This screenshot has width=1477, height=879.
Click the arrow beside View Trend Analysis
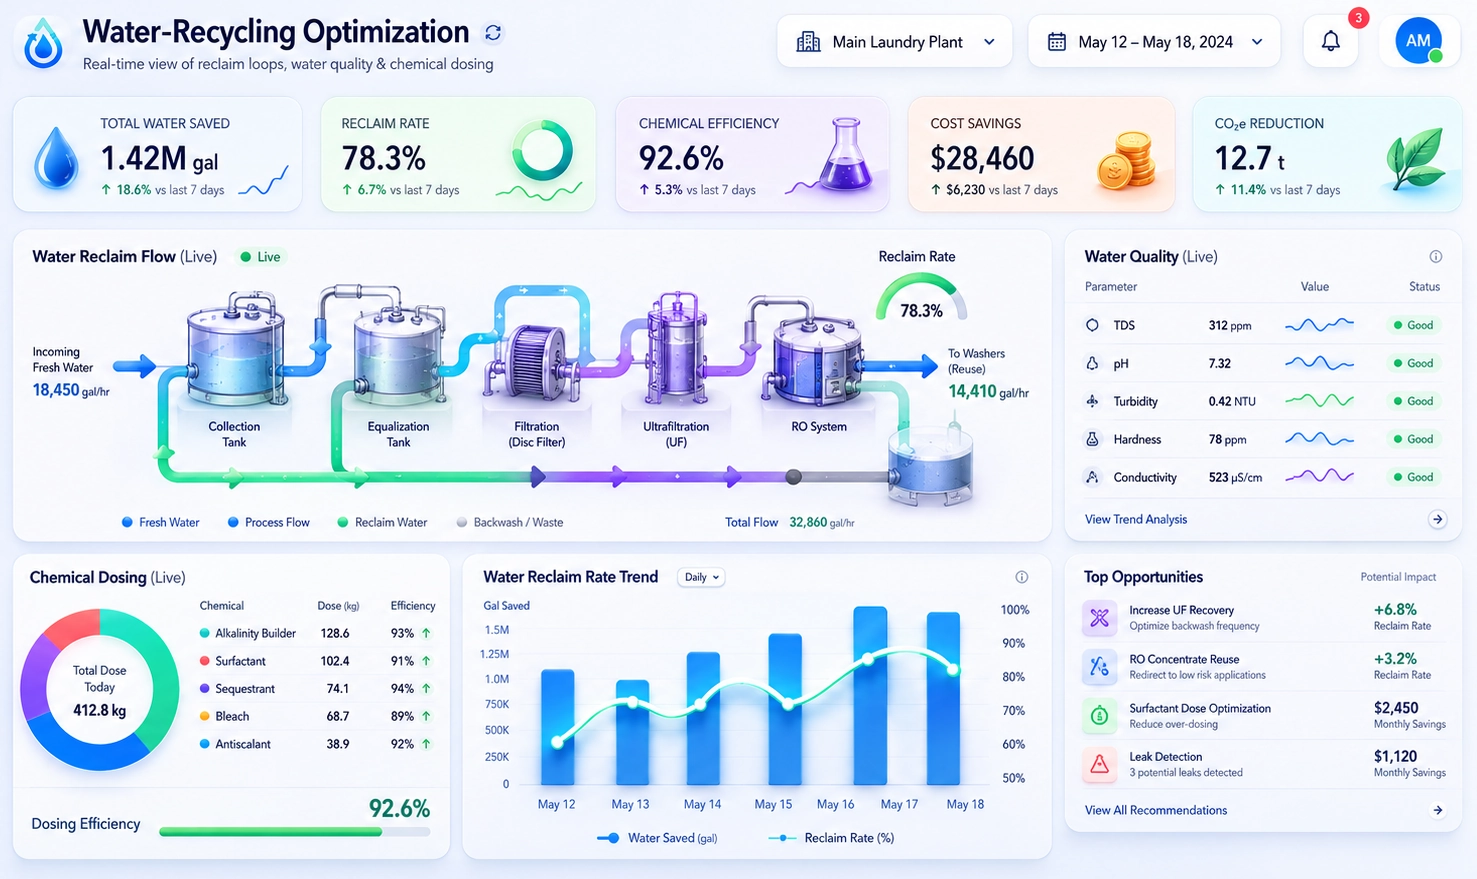click(1437, 519)
